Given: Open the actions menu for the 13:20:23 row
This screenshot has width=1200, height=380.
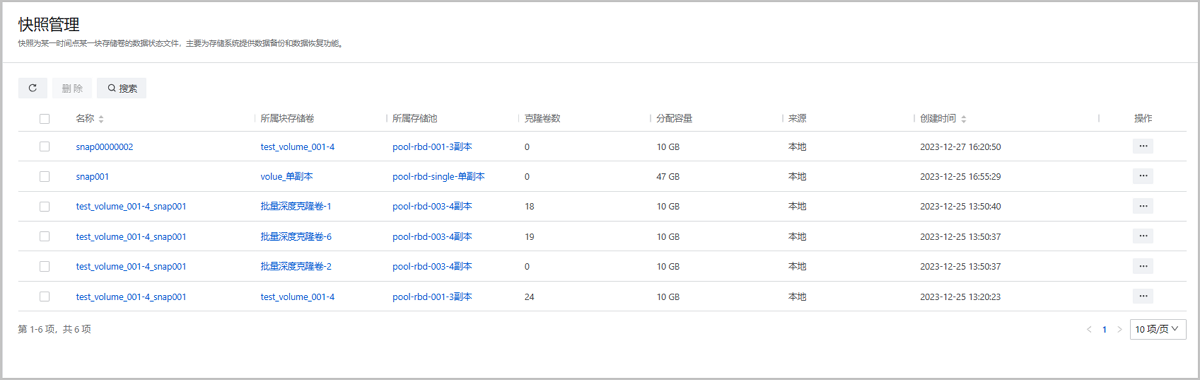Looking at the screenshot, I should (x=1143, y=296).
